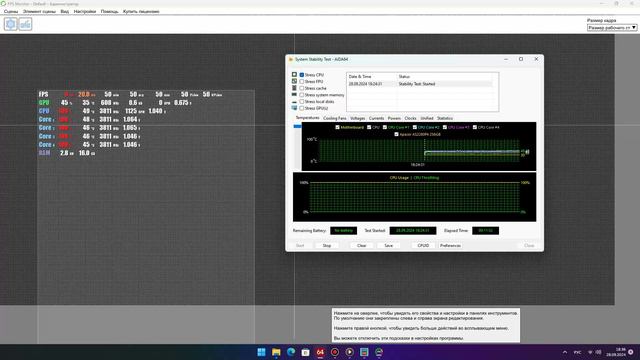640x360 pixels.
Task: Open the Купить лицензию menu
Action: (x=141, y=11)
